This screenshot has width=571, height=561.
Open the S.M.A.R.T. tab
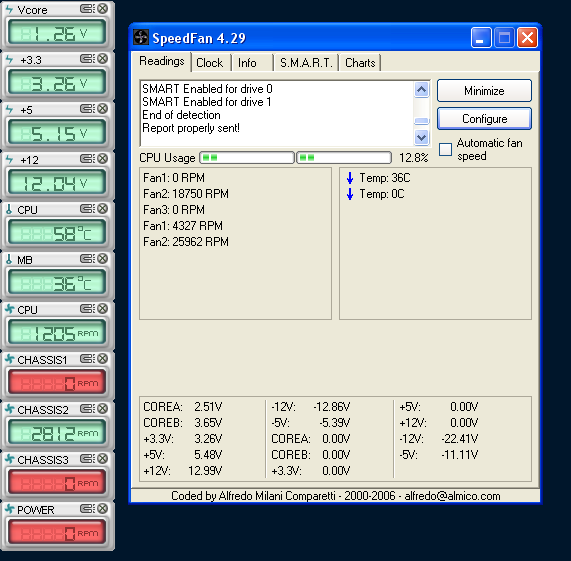(306, 63)
